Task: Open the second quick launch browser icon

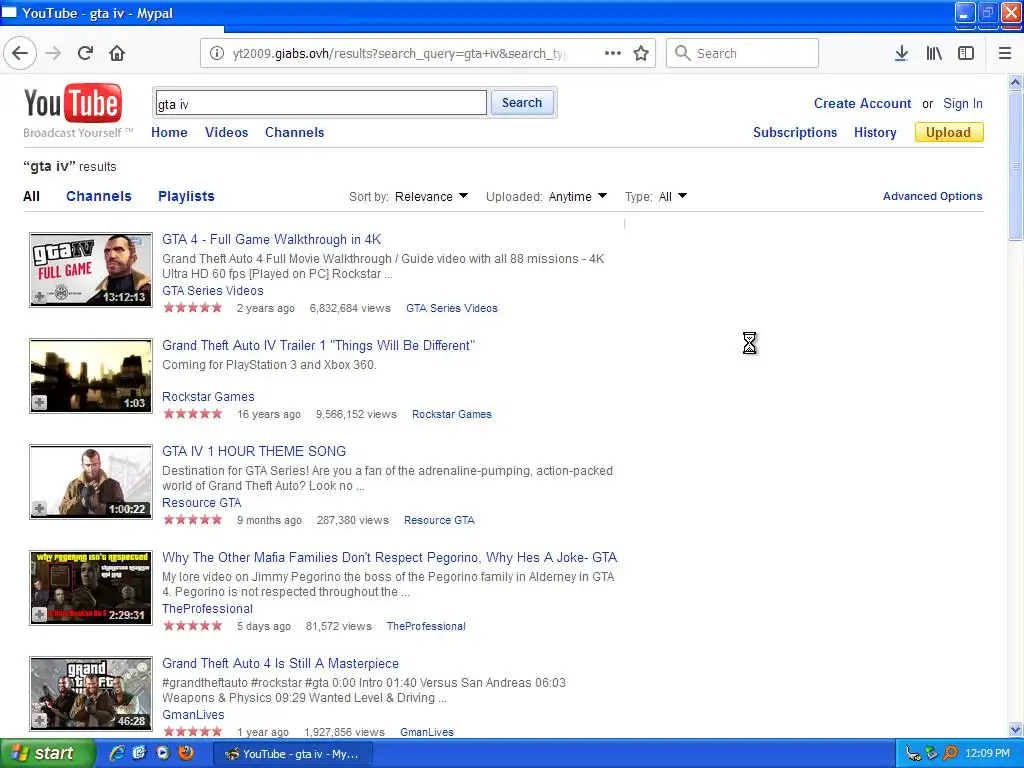Action: tap(139, 753)
